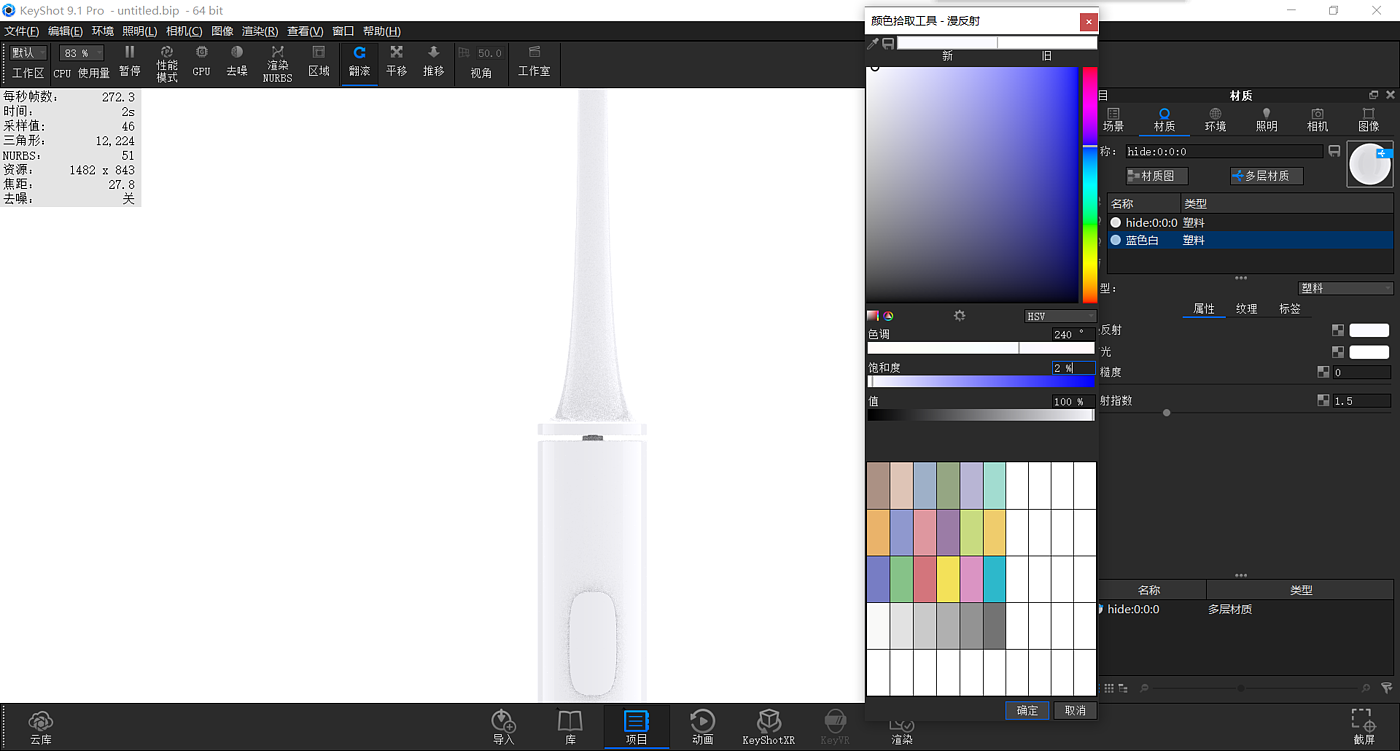Pick a color with the eyedropper tool

click(x=873, y=44)
